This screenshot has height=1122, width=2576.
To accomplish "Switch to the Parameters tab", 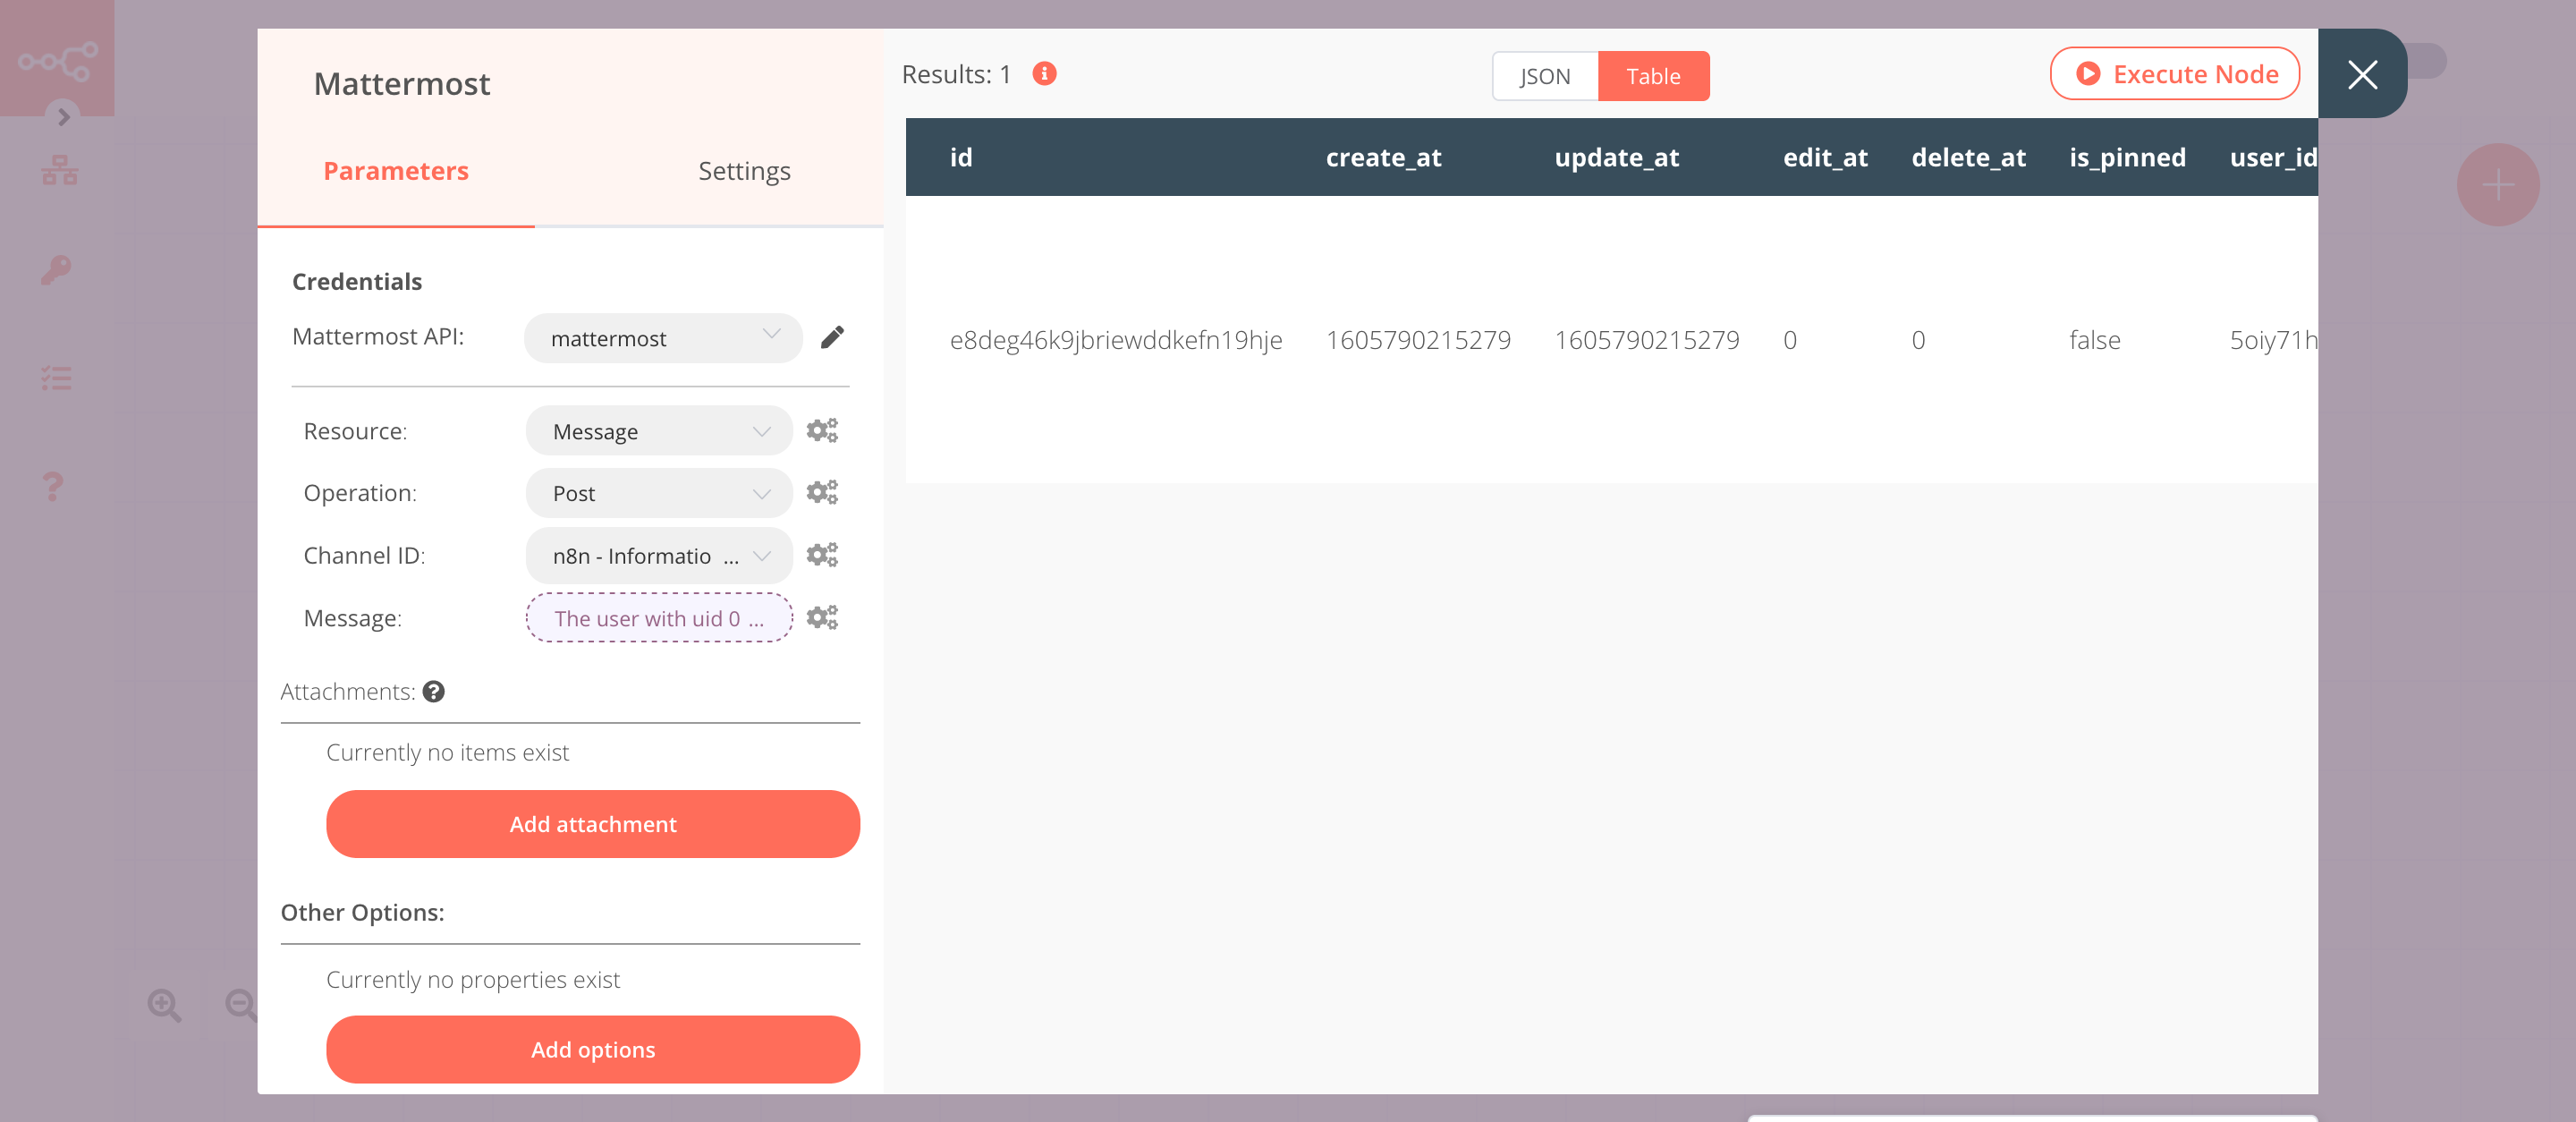I will 394,171.
